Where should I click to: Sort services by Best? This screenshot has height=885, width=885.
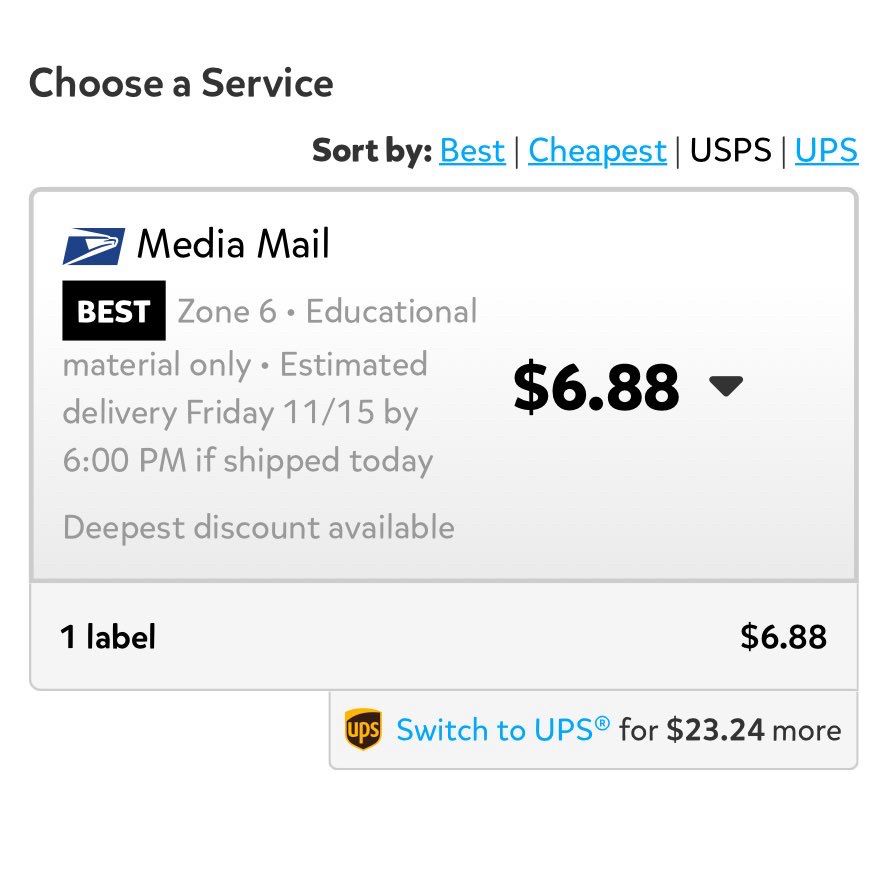click(472, 151)
